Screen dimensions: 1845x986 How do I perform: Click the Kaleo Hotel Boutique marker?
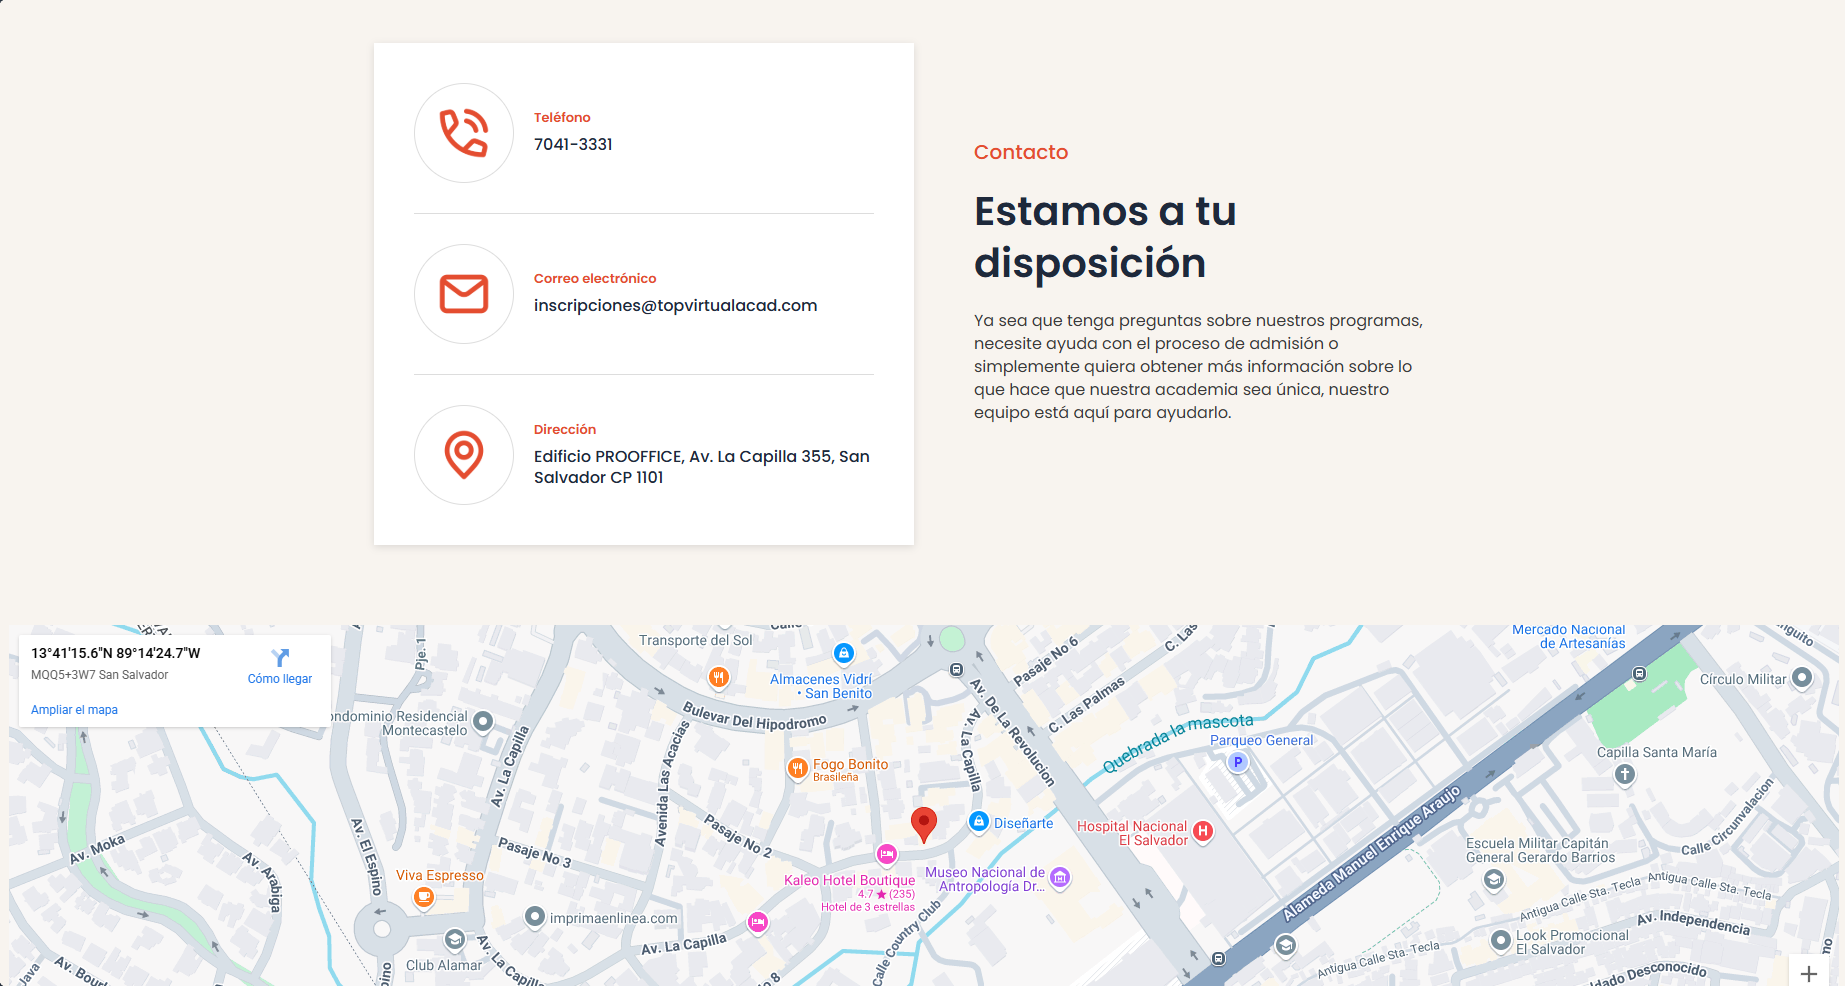click(886, 854)
